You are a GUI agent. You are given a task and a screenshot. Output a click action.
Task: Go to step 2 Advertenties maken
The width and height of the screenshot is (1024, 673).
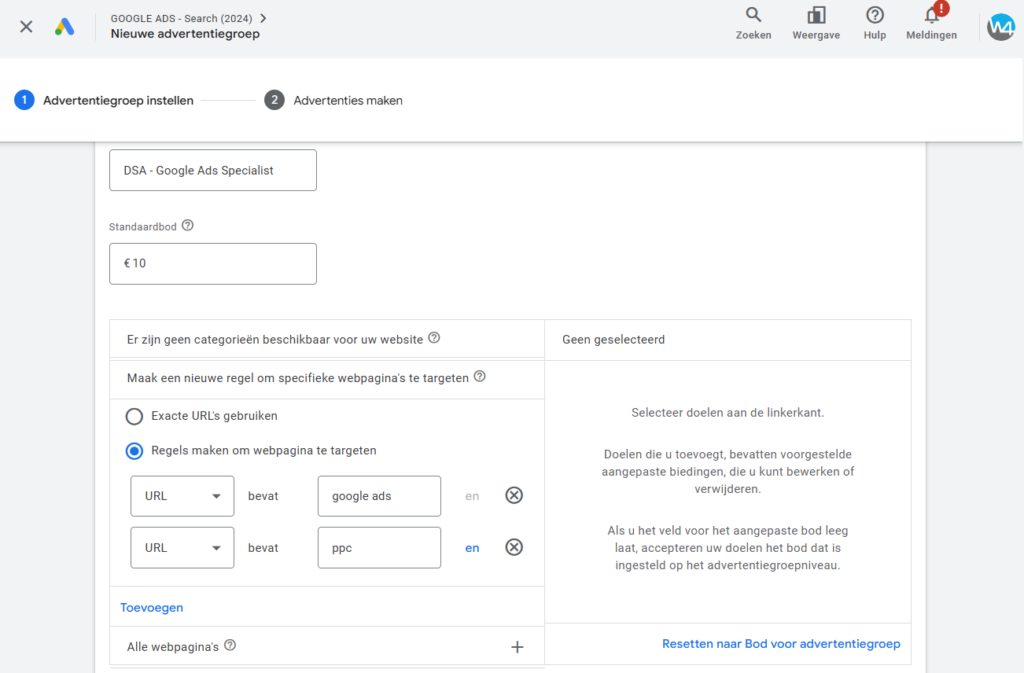[x=335, y=100]
